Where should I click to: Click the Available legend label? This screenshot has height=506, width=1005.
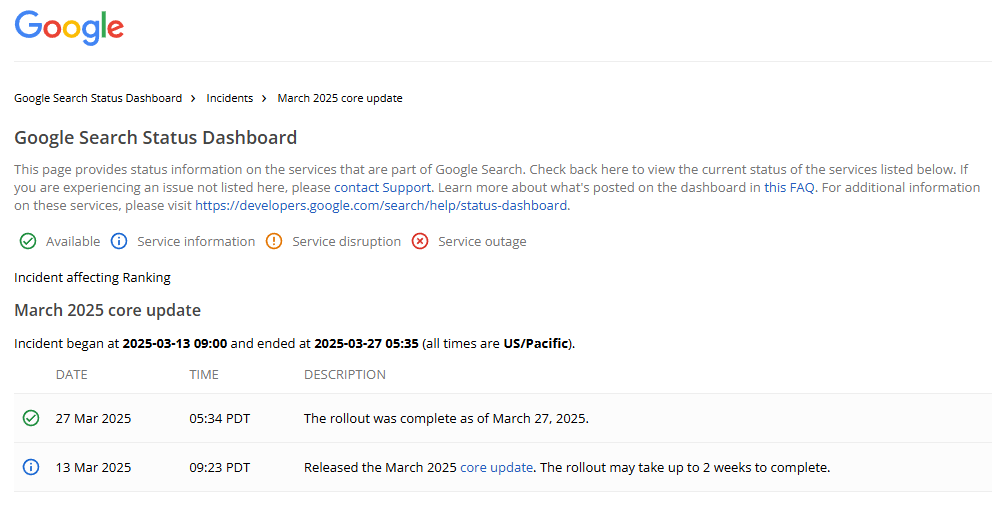[73, 242]
